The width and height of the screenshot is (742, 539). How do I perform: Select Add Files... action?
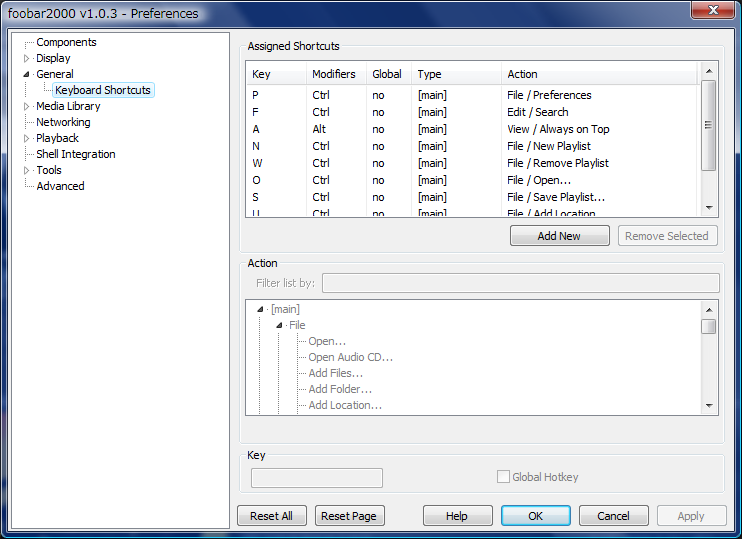336,373
